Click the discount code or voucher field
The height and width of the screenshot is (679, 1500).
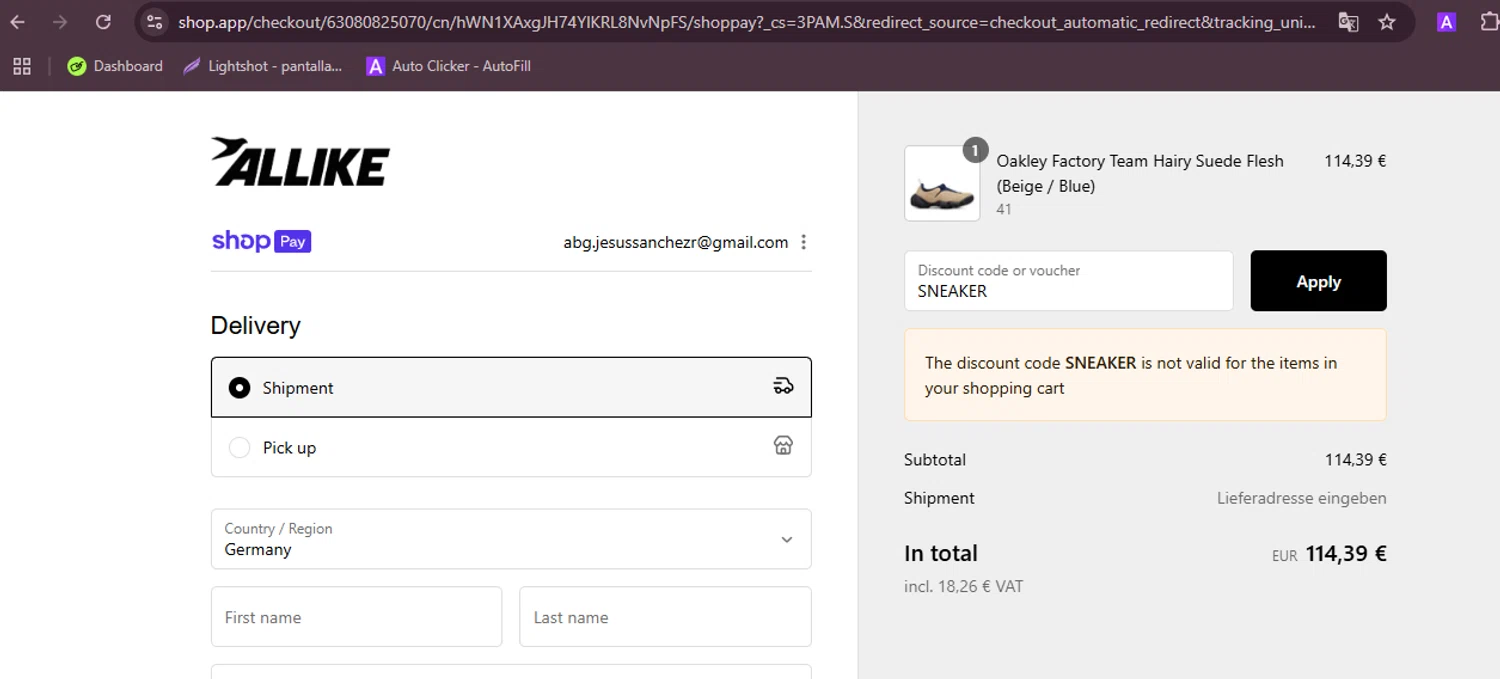click(1068, 281)
